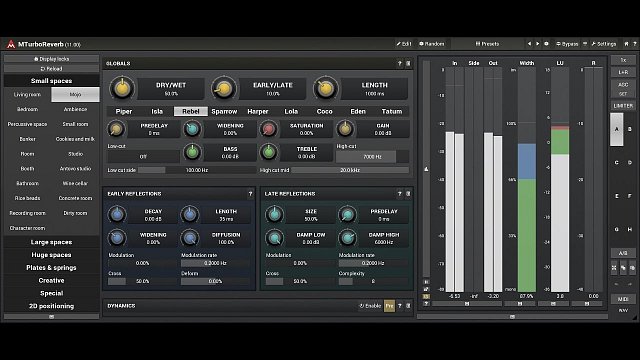The width and height of the screenshot is (640, 360).
Task: Click the Early/Late knob
Action: [224, 88]
